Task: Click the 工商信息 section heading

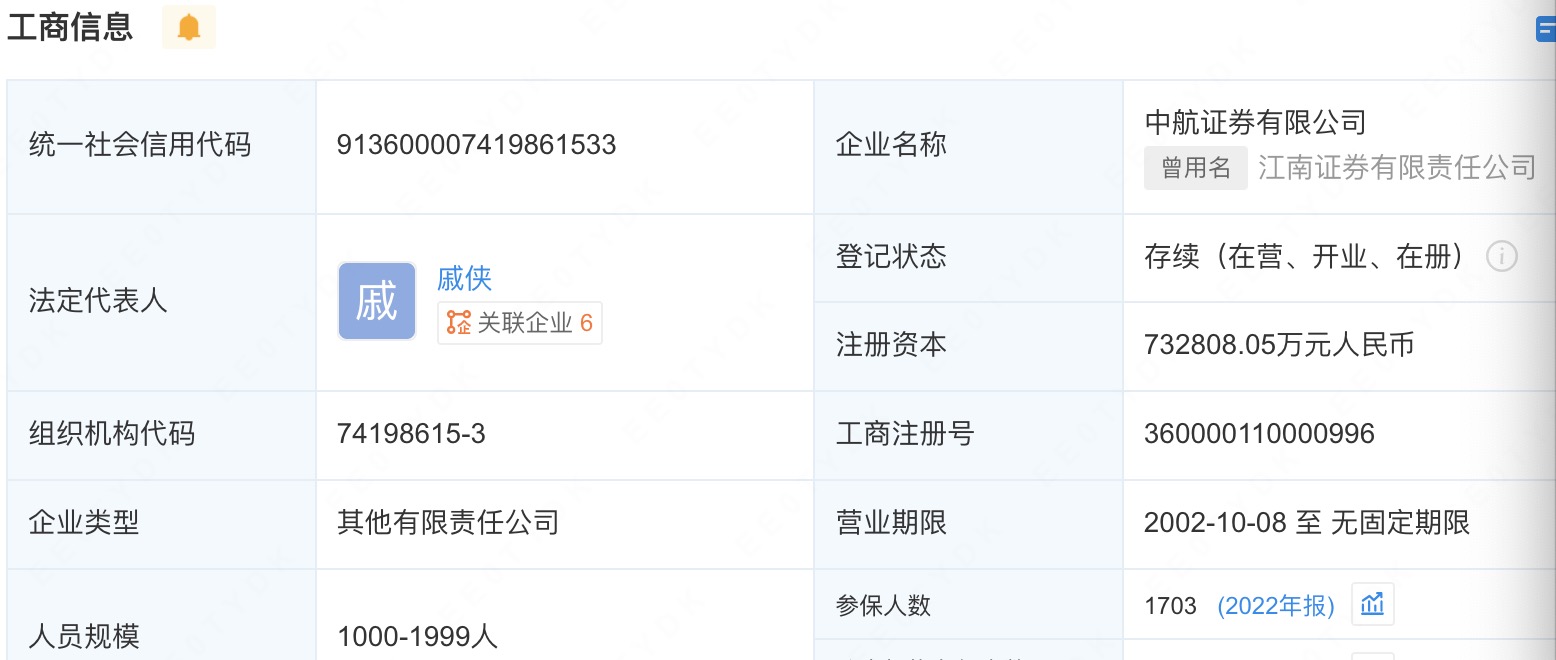Action: pos(70,28)
